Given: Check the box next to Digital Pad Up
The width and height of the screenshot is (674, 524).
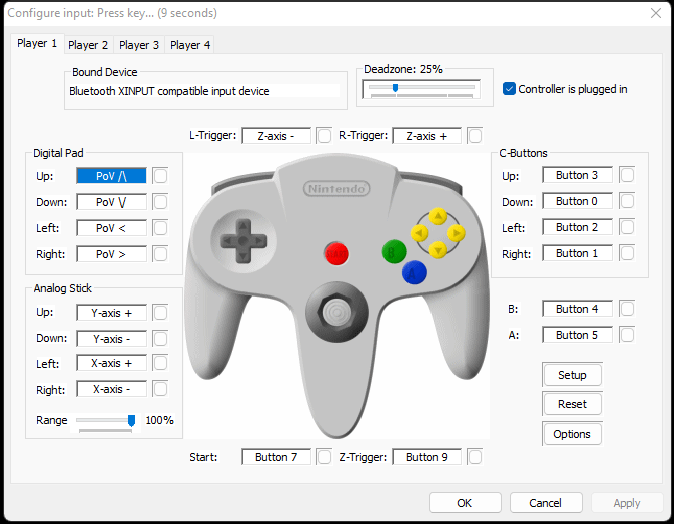Looking at the screenshot, I should (x=160, y=176).
